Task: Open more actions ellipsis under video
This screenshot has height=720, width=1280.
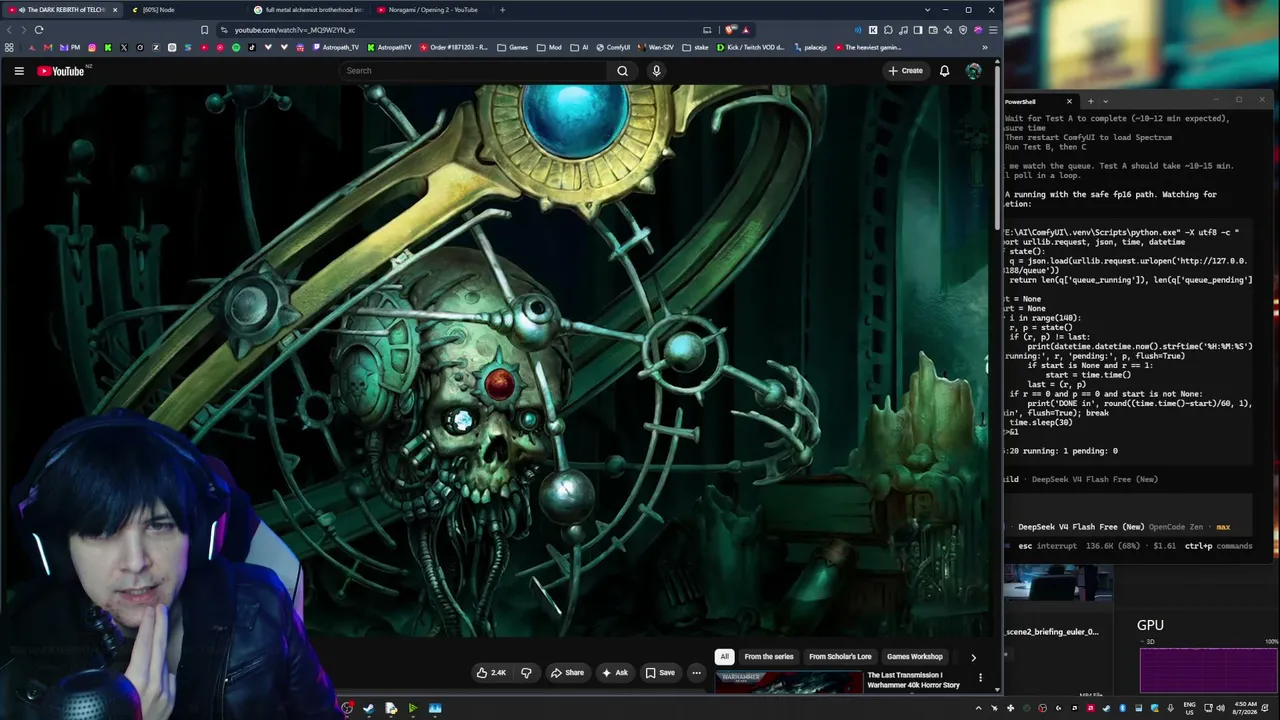Action: [x=696, y=673]
